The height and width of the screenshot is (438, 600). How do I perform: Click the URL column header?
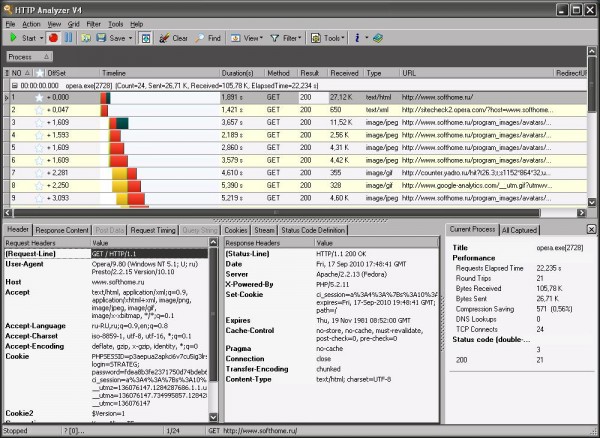pyautogui.click(x=476, y=73)
